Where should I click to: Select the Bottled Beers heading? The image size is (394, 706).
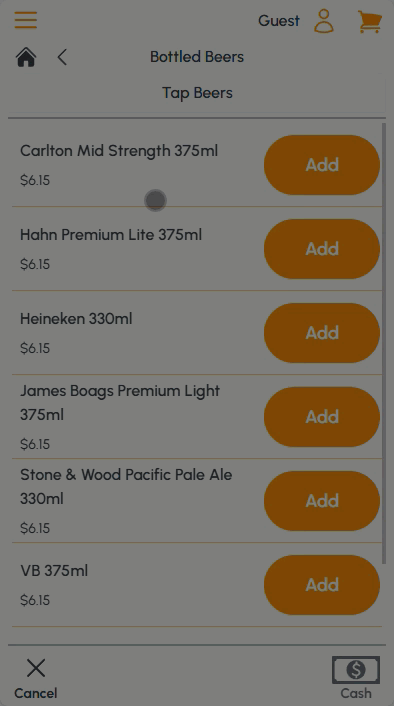[x=197, y=57]
